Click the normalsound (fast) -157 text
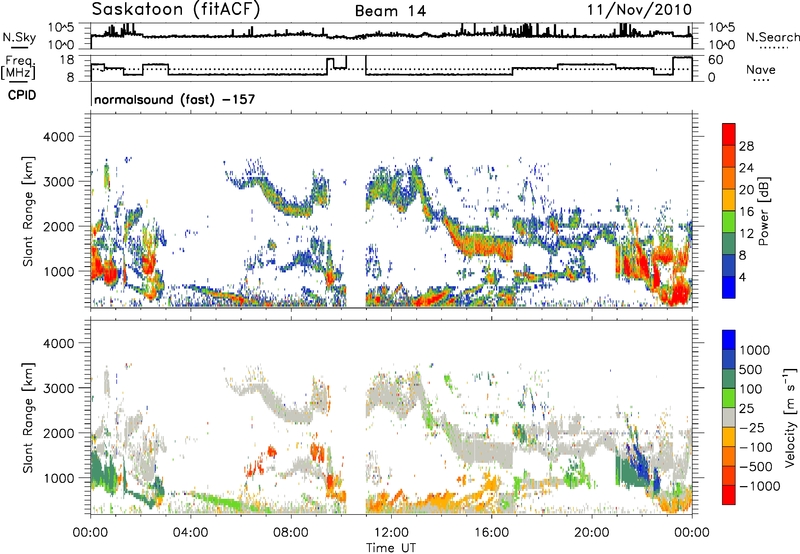This screenshot has height=554, width=800. coord(174,99)
